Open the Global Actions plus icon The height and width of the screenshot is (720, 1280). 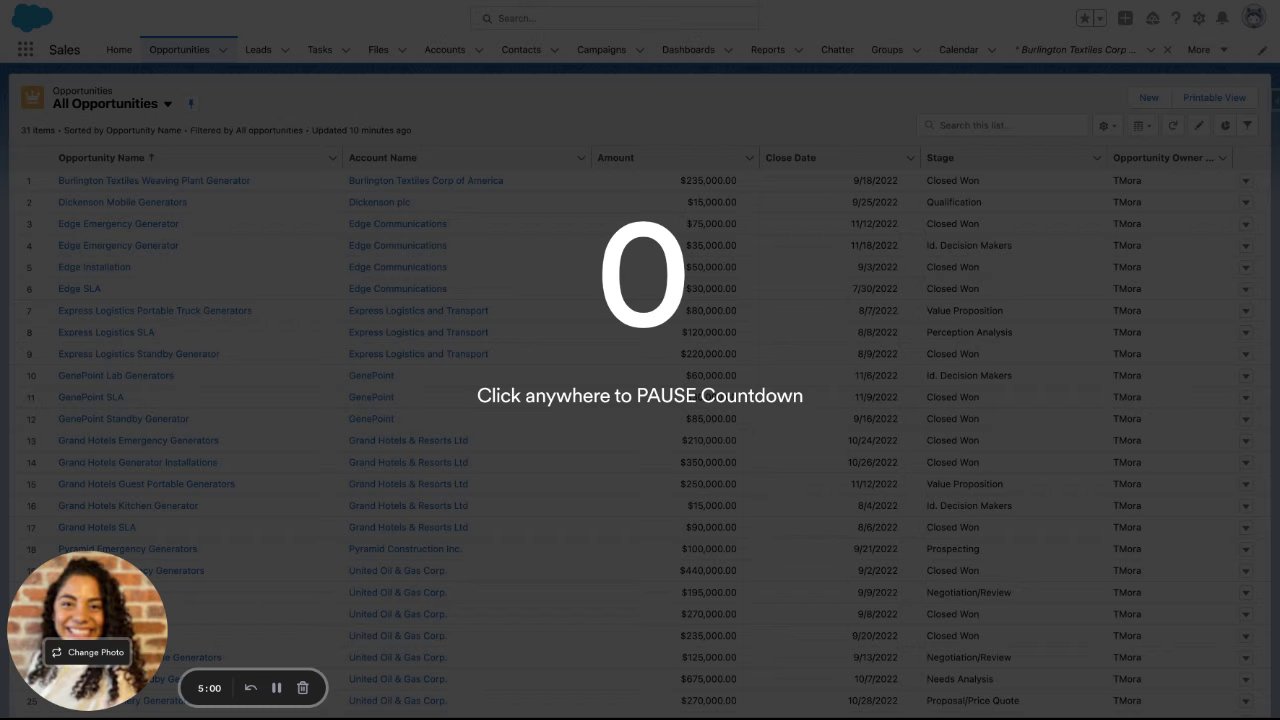pyautogui.click(x=1125, y=18)
